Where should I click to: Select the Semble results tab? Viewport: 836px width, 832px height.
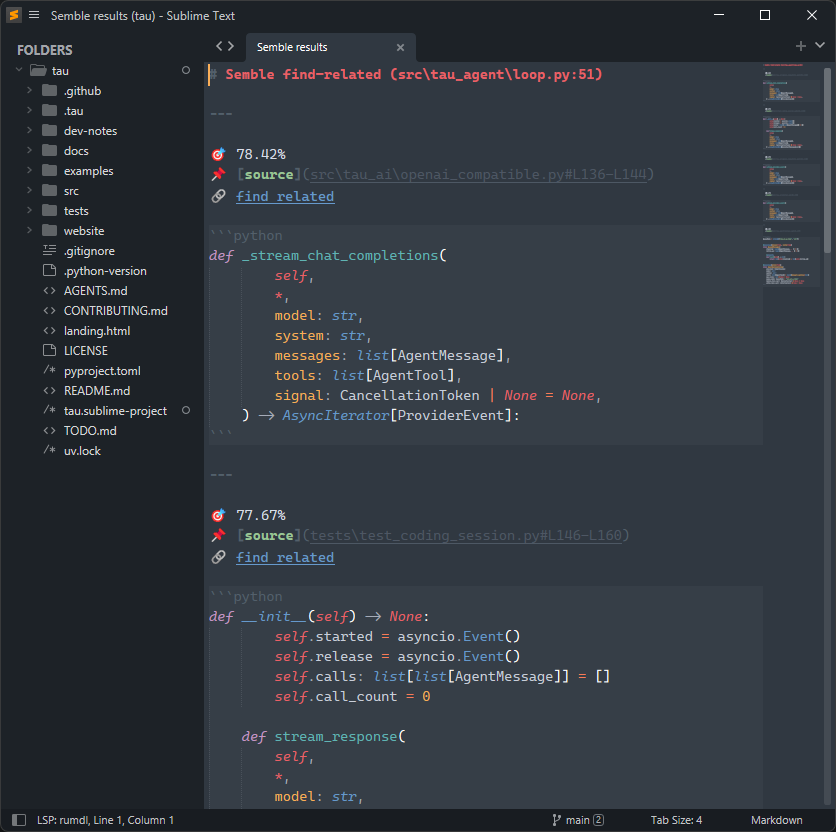(x=331, y=47)
